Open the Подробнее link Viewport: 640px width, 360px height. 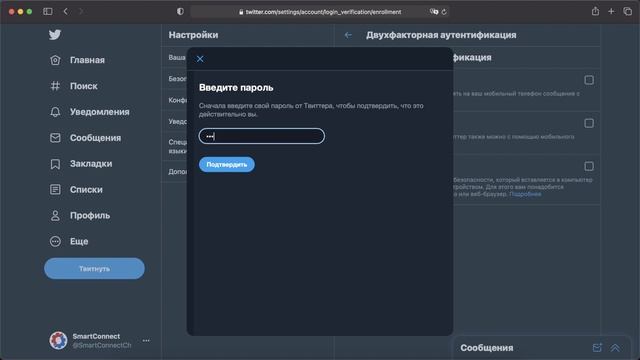525,194
